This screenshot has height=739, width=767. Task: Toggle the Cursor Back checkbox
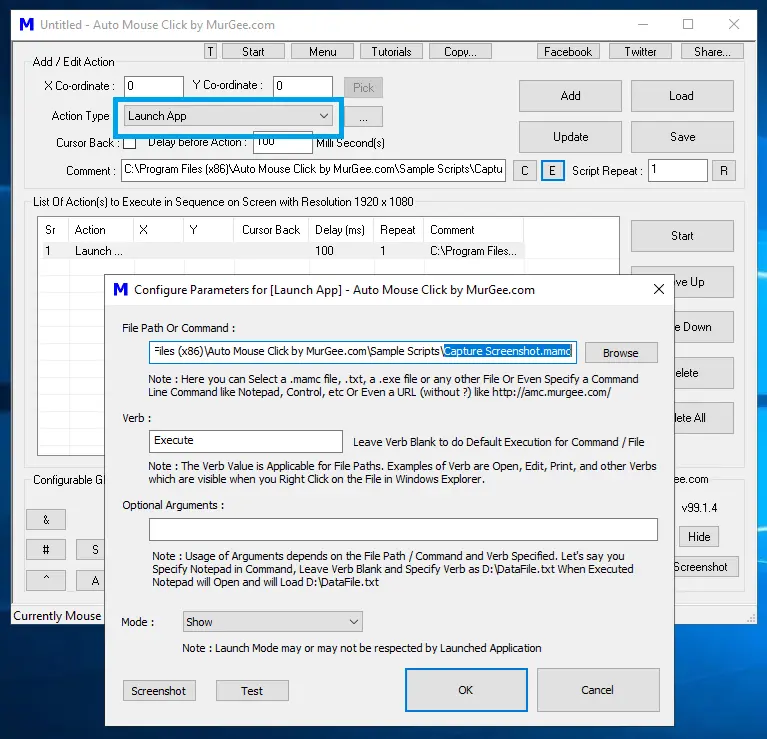pos(130,143)
